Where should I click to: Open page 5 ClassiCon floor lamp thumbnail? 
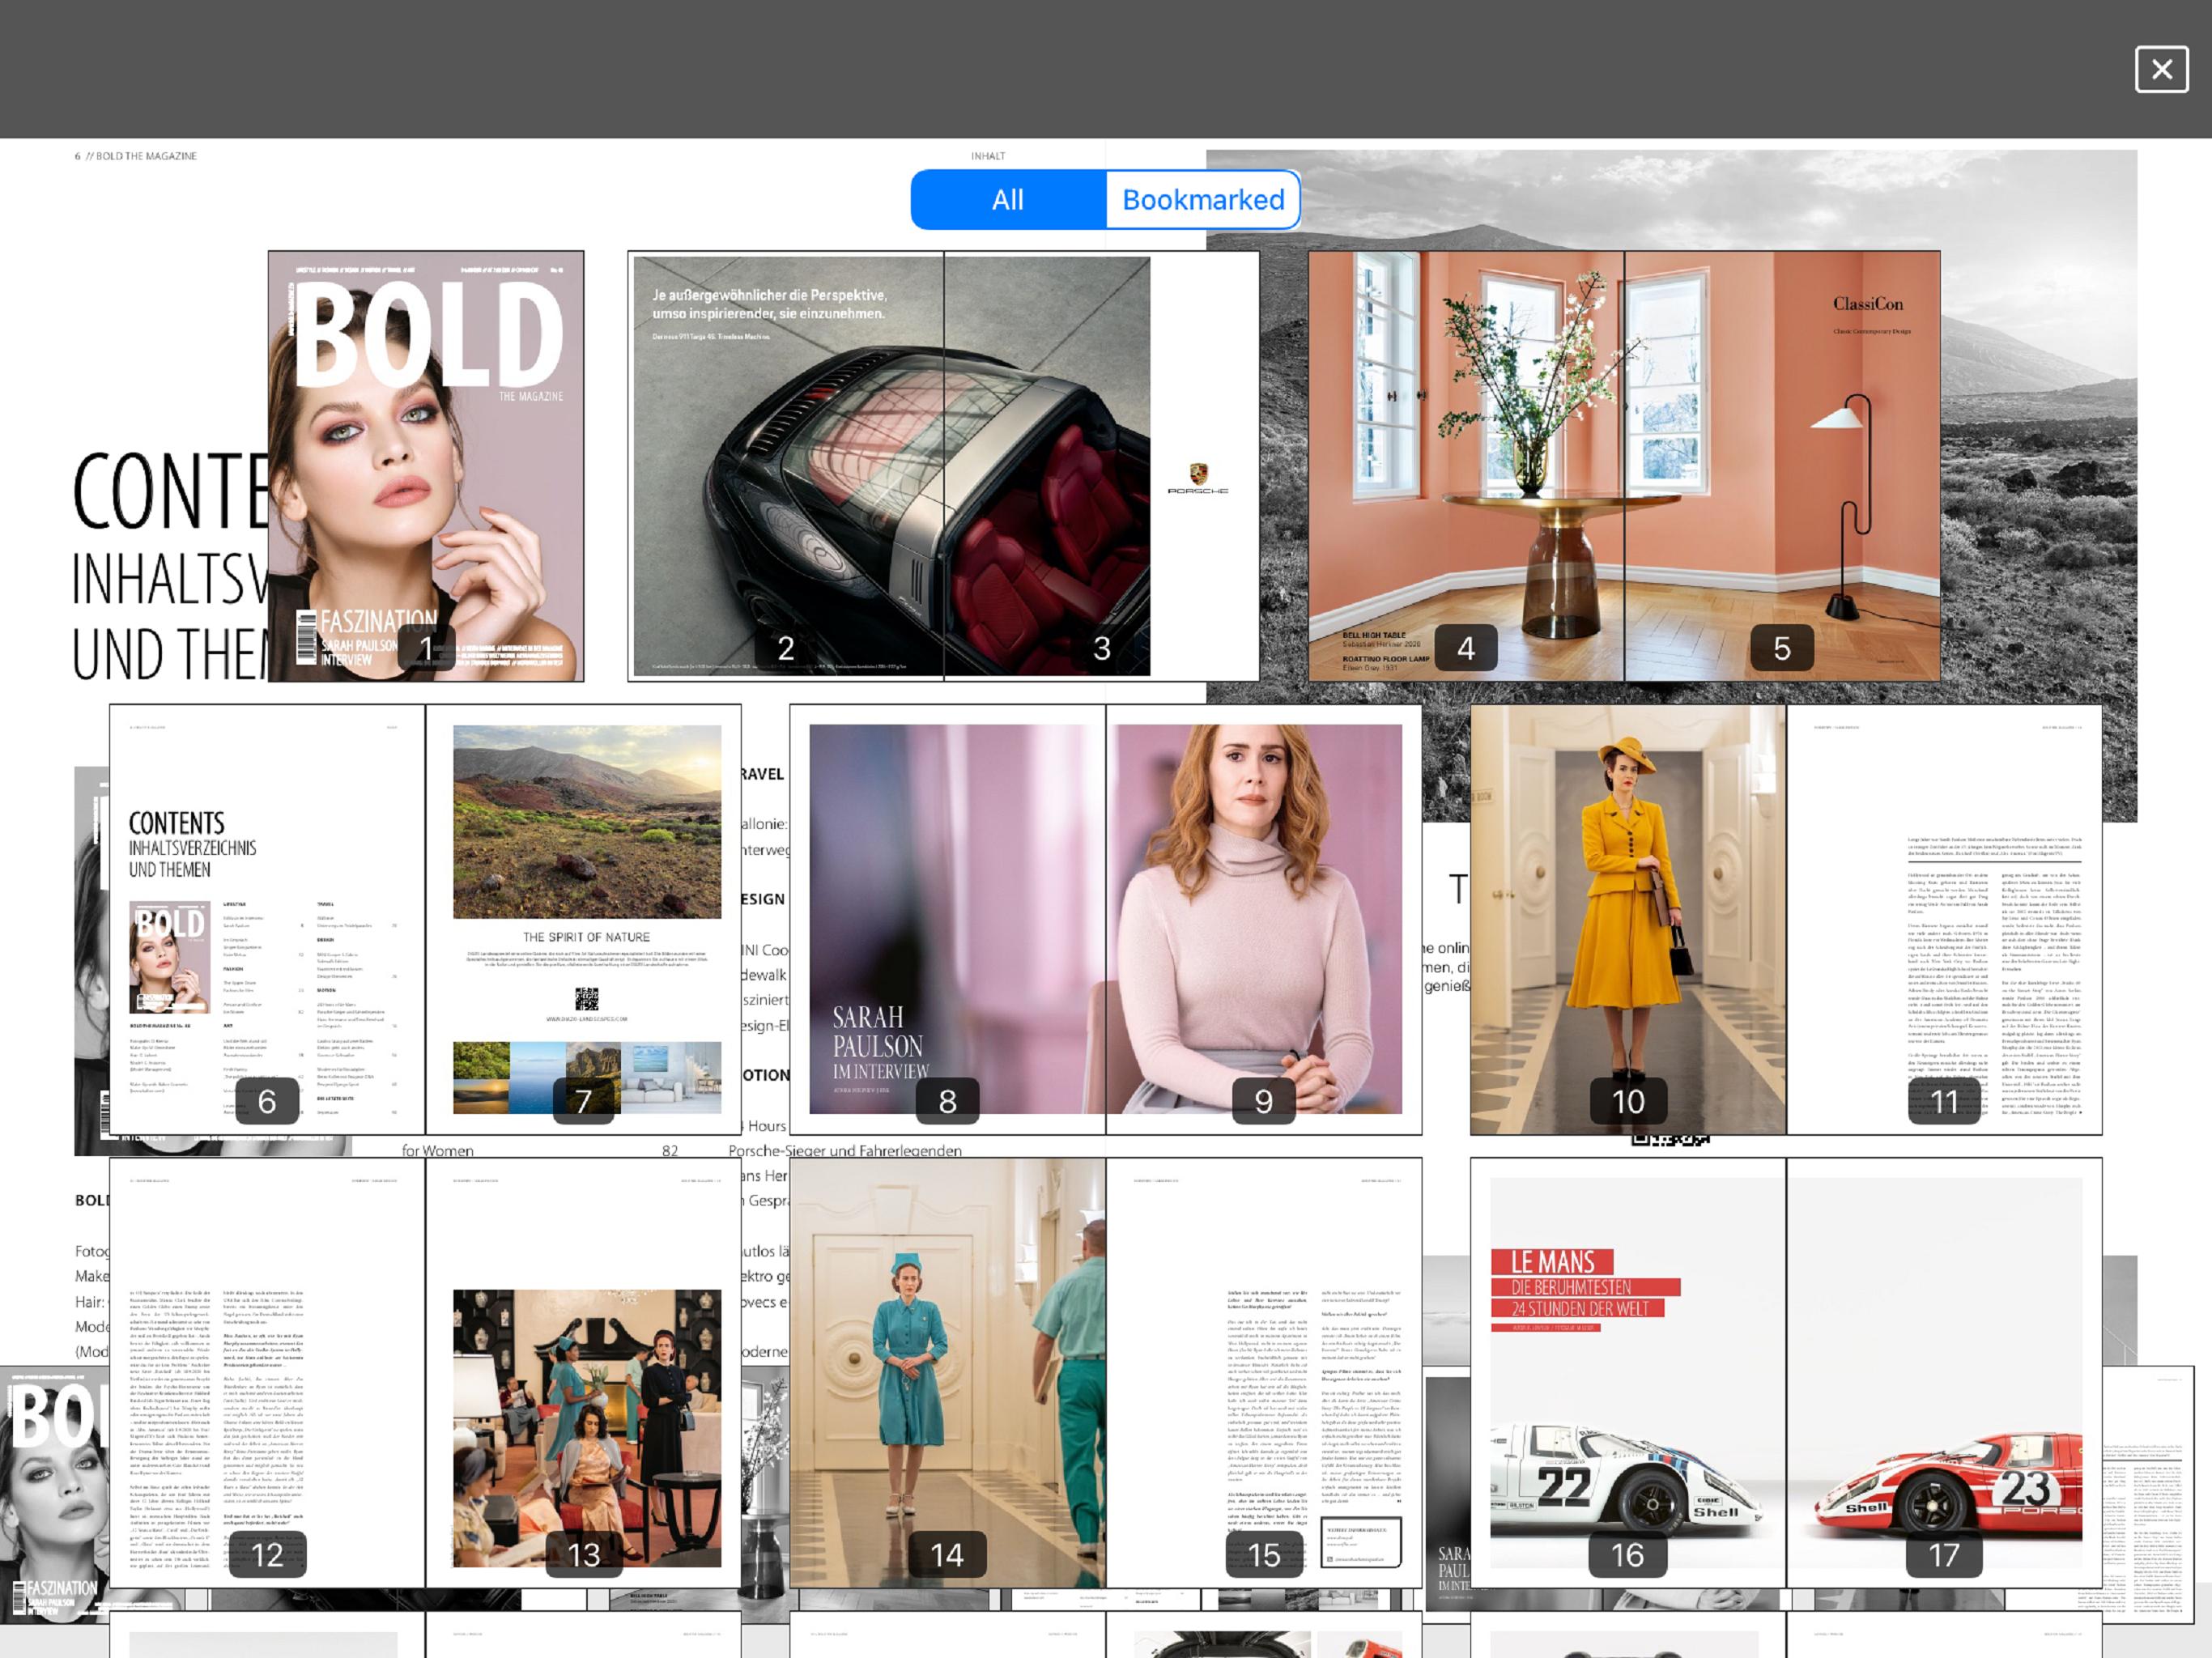[1782, 466]
